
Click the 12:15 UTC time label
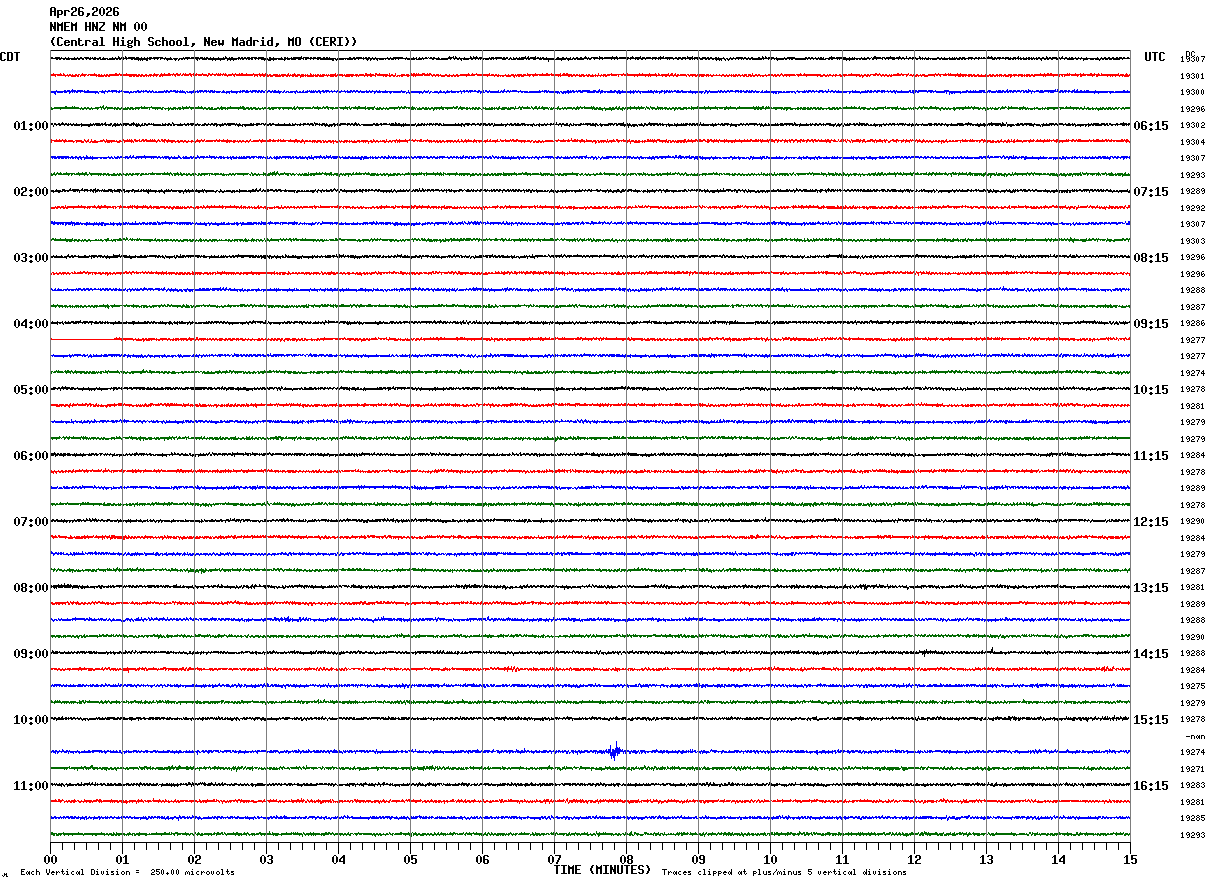click(1151, 522)
